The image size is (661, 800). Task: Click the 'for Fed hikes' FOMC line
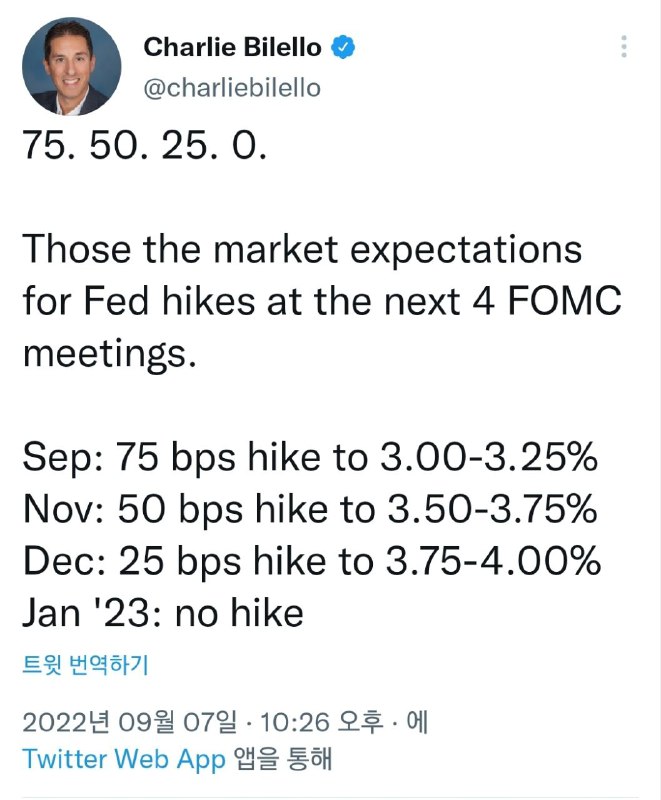pyautogui.click(x=322, y=301)
